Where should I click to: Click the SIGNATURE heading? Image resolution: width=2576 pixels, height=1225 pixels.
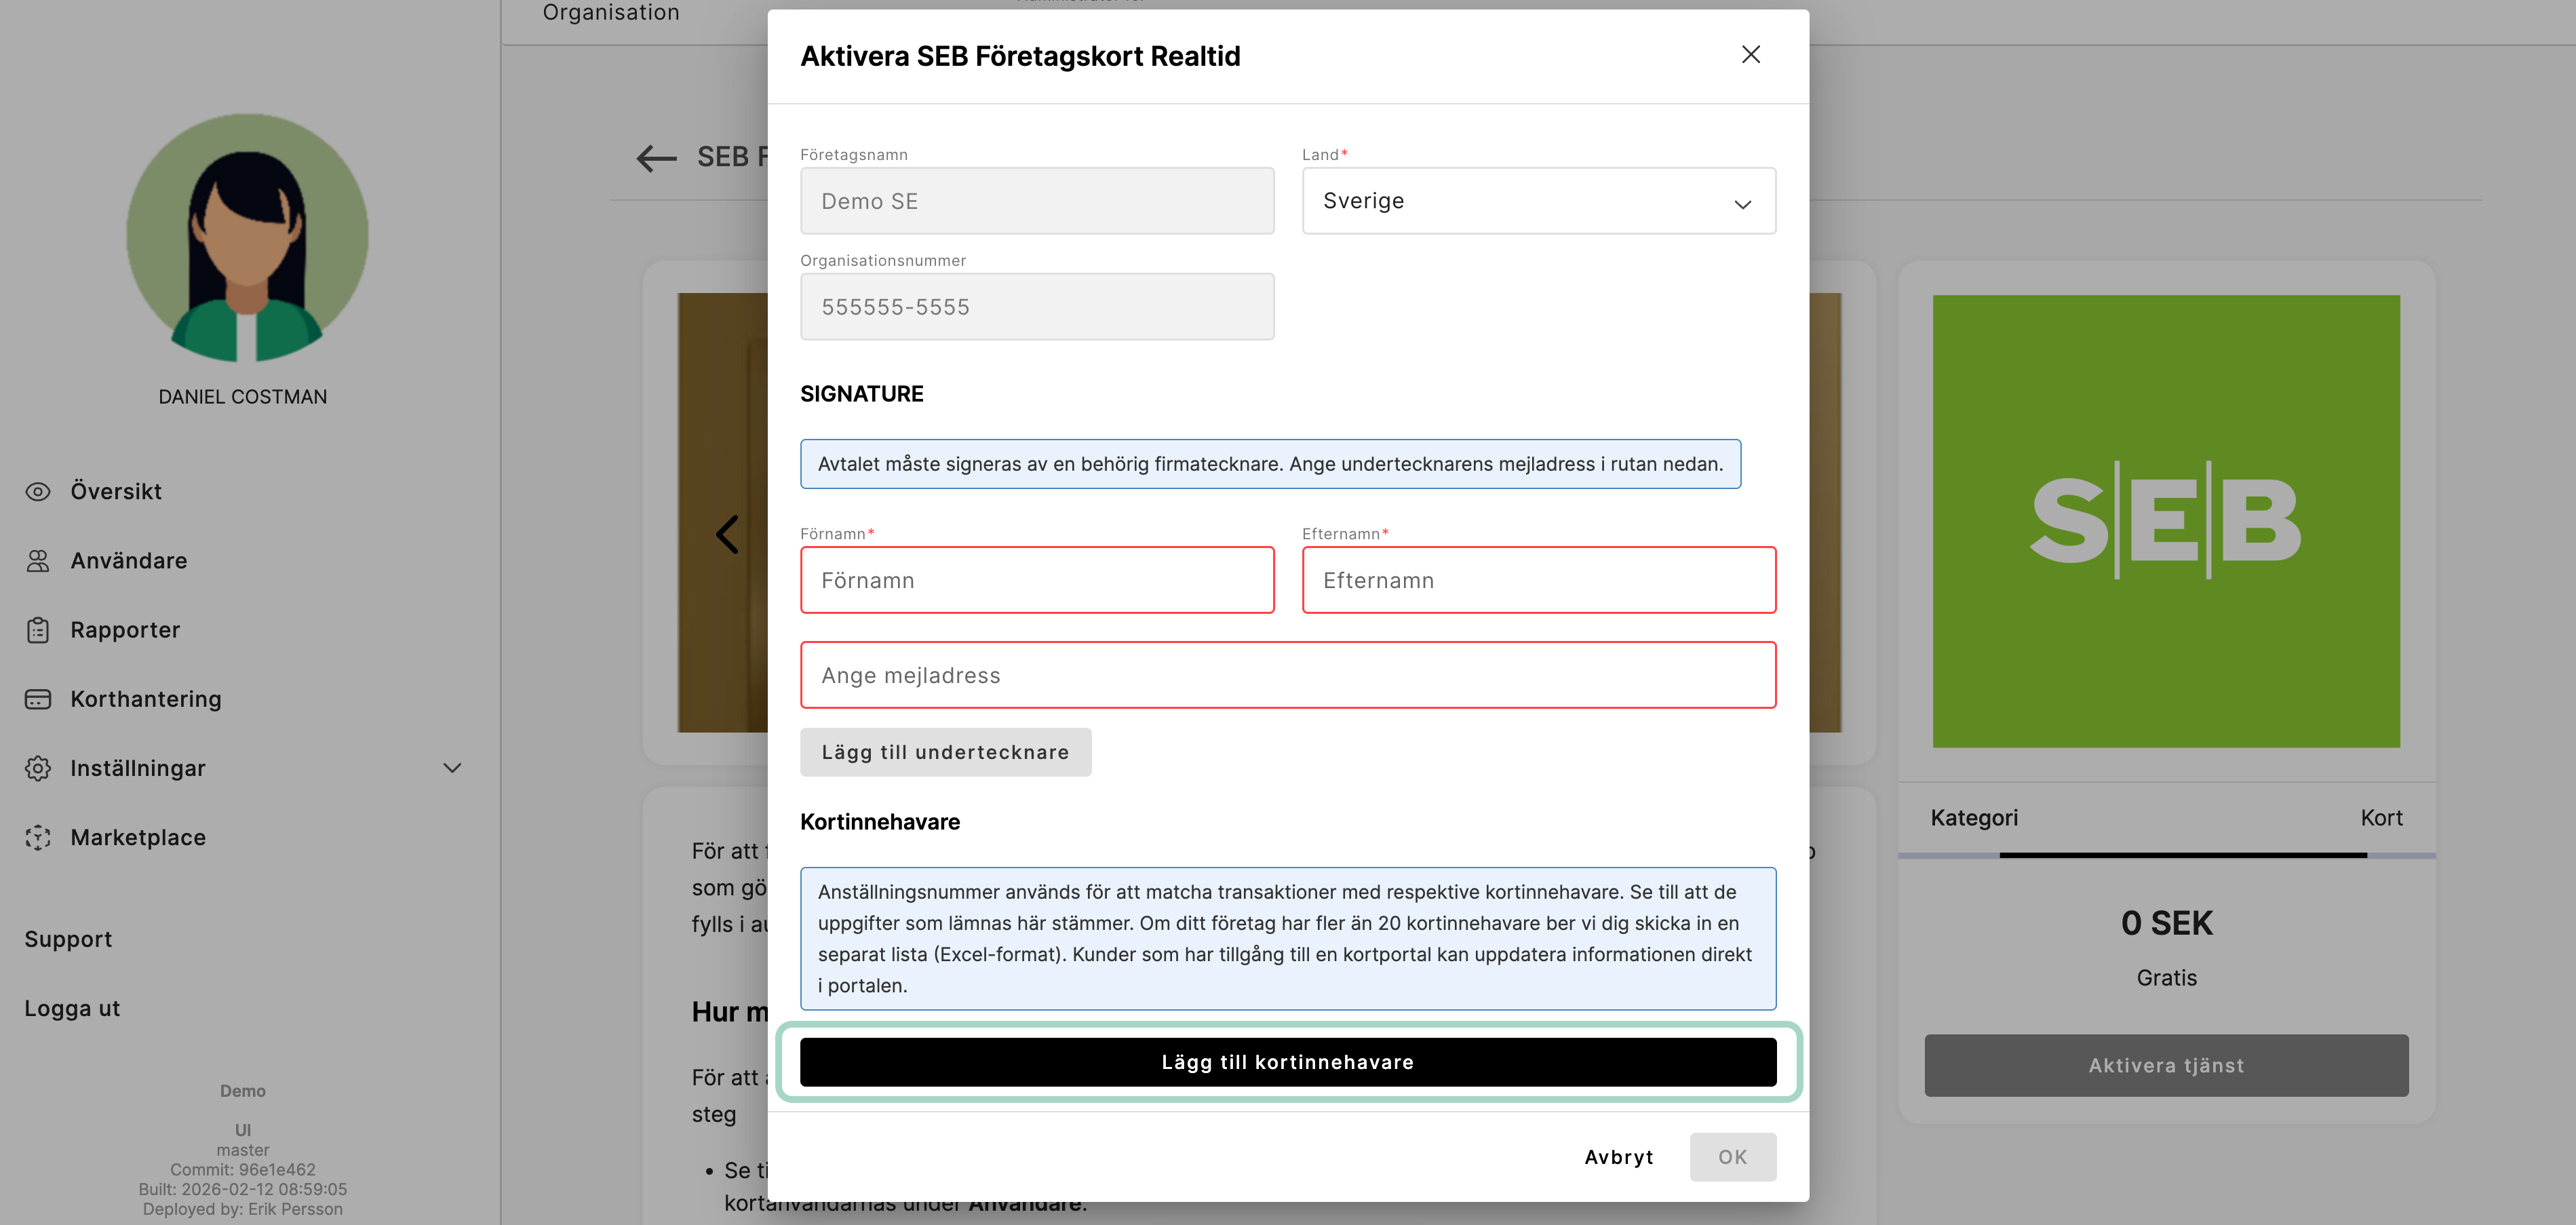(861, 394)
